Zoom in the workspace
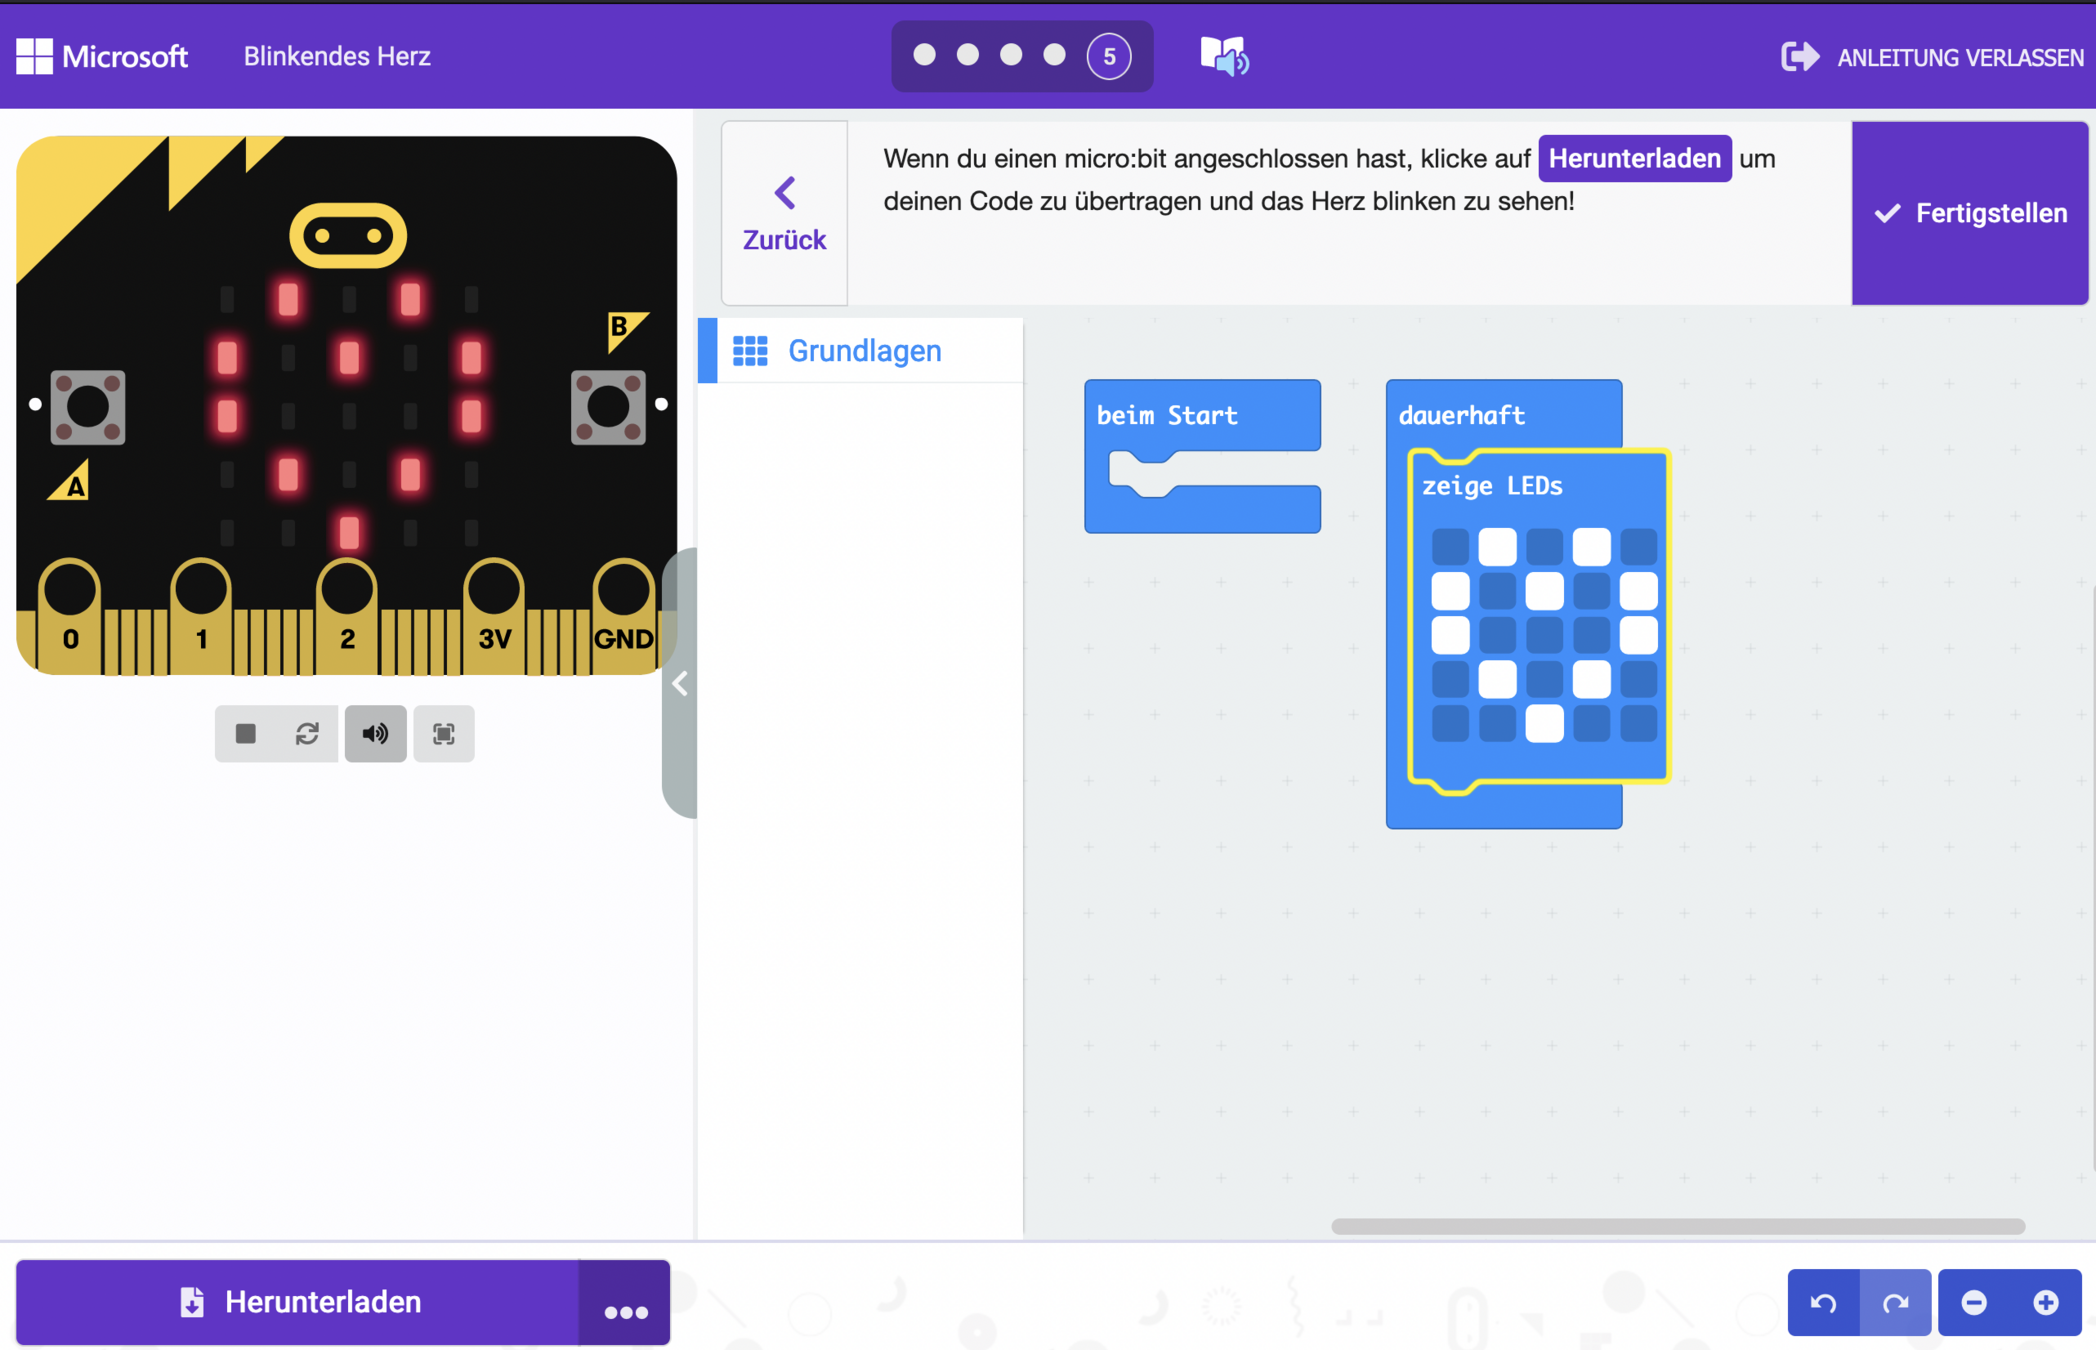Screen dimensions: 2096x1350 coord(2046,1302)
